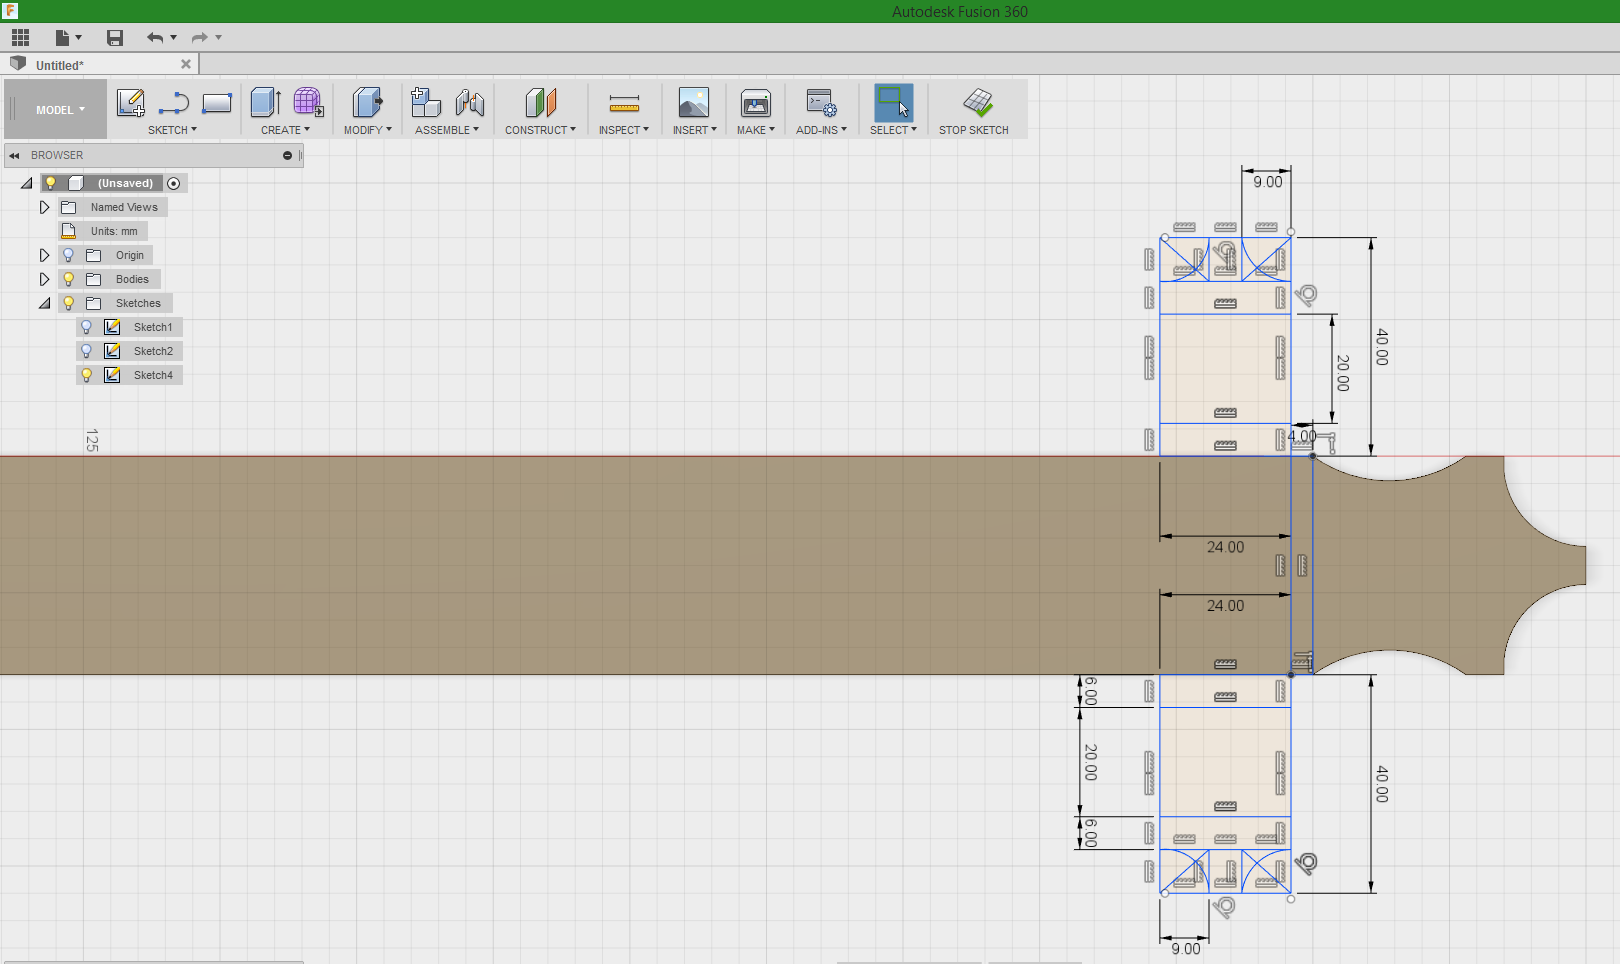Image resolution: width=1620 pixels, height=964 pixels.
Task: Open the CONSTRUCT dropdown menu
Action: pyautogui.click(x=540, y=130)
